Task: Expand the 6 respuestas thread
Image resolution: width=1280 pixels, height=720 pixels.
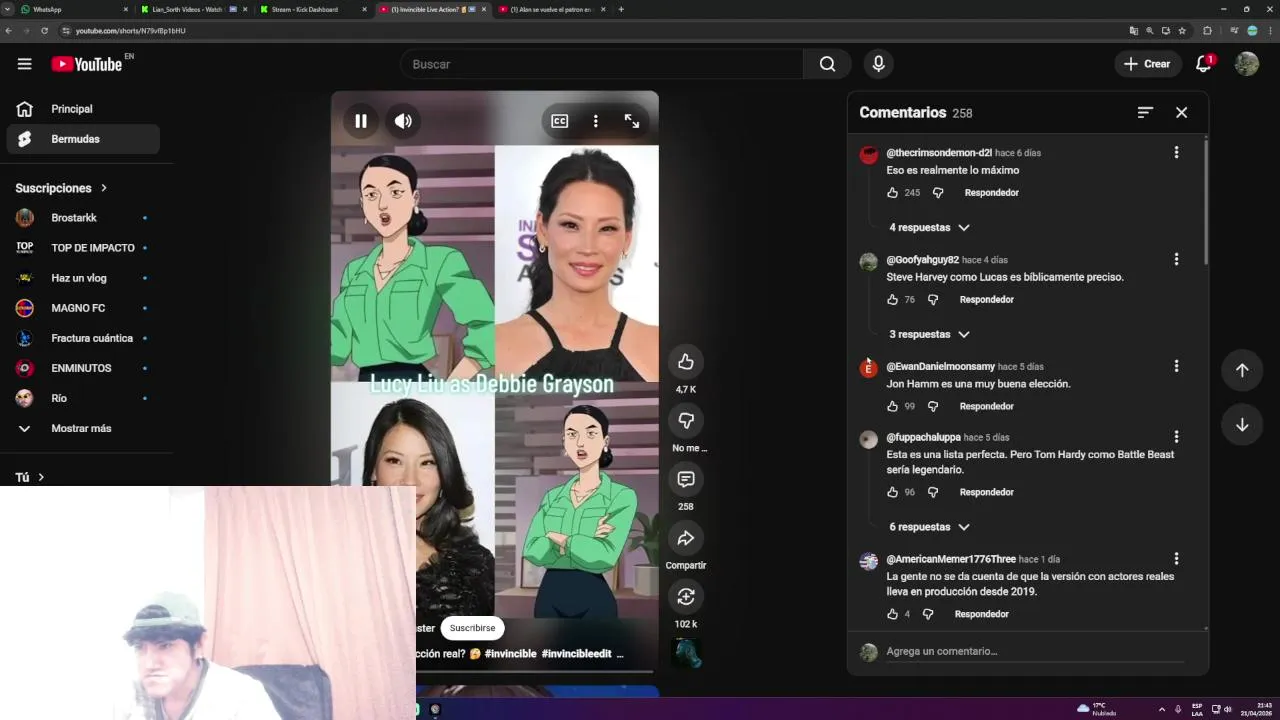Action: coord(929,527)
